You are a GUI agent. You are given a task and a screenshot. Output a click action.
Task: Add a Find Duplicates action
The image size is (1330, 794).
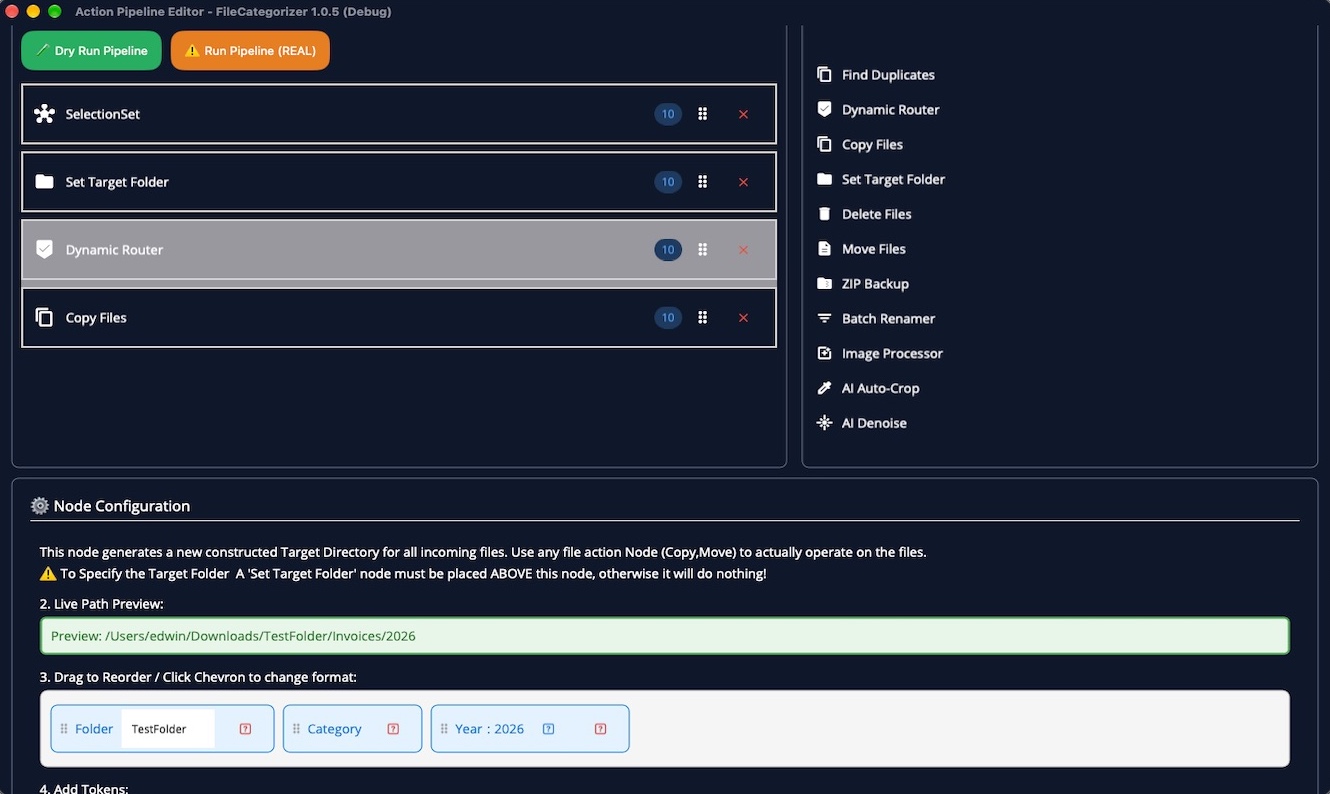coord(888,75)
